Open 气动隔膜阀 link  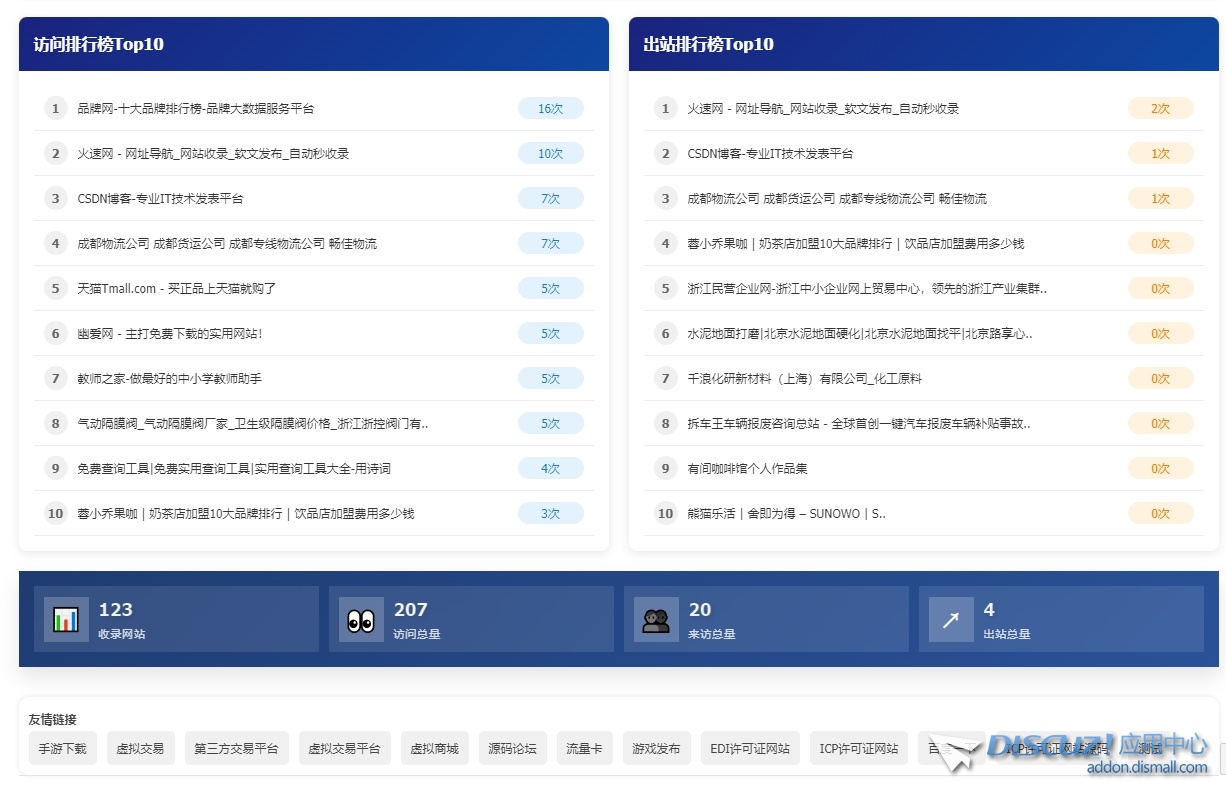[x=253, y=423]
